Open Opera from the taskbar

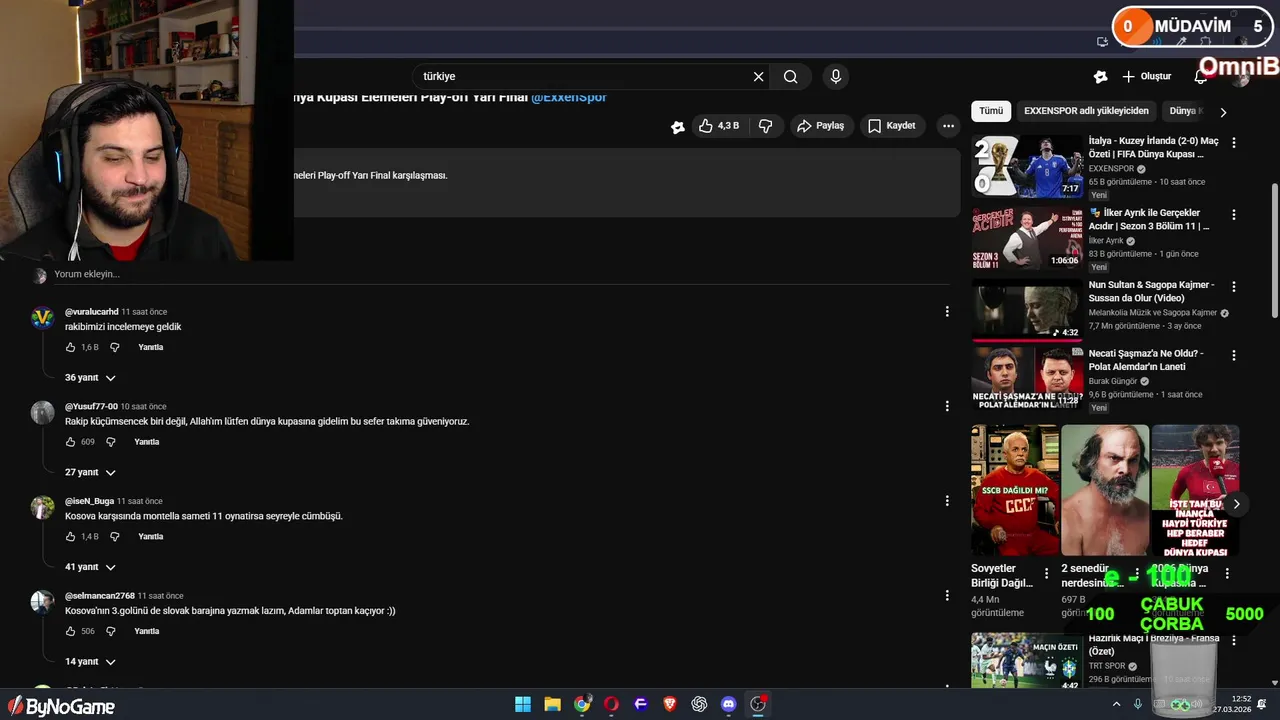coord(611,704)
